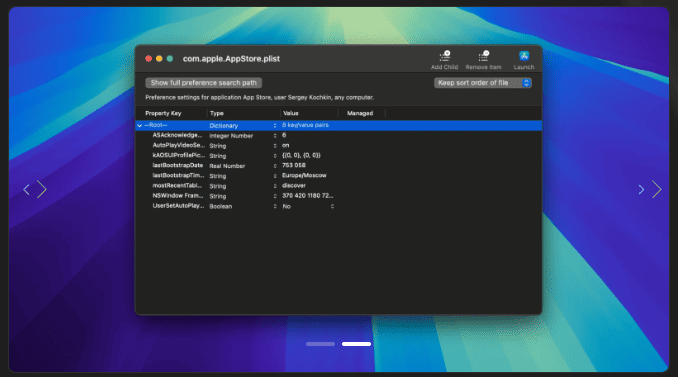Select the lastBootstrapDate property key
678x377 pixels.
coord(177,165)
